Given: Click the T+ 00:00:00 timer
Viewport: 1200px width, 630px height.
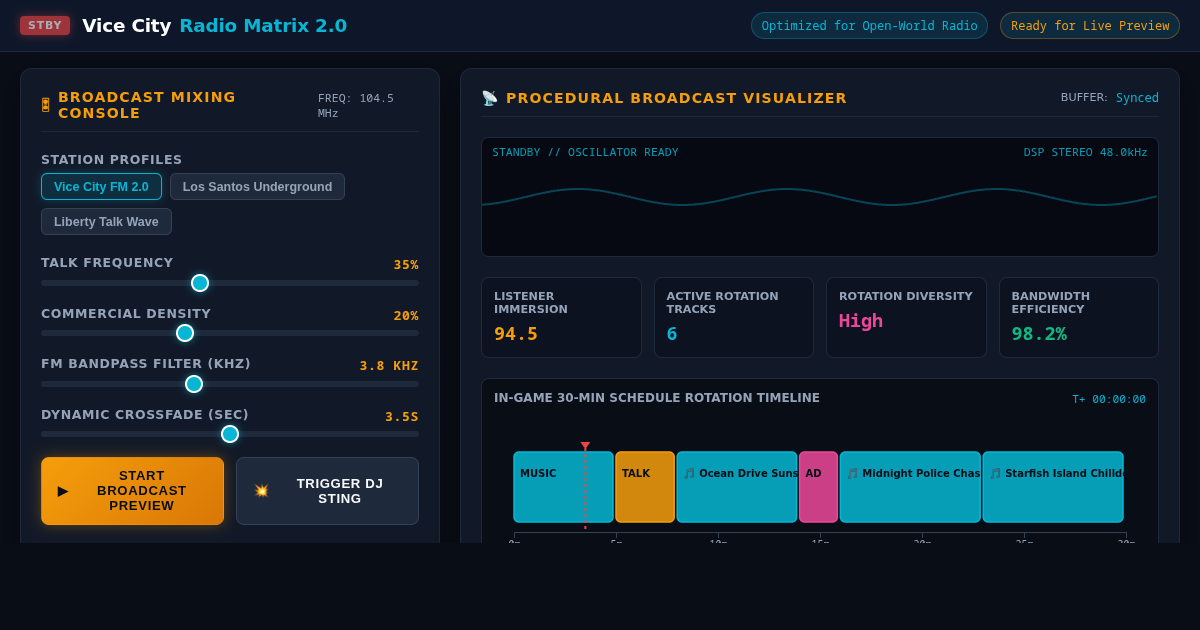Looking at the screenshot, I should (1109, 399).
